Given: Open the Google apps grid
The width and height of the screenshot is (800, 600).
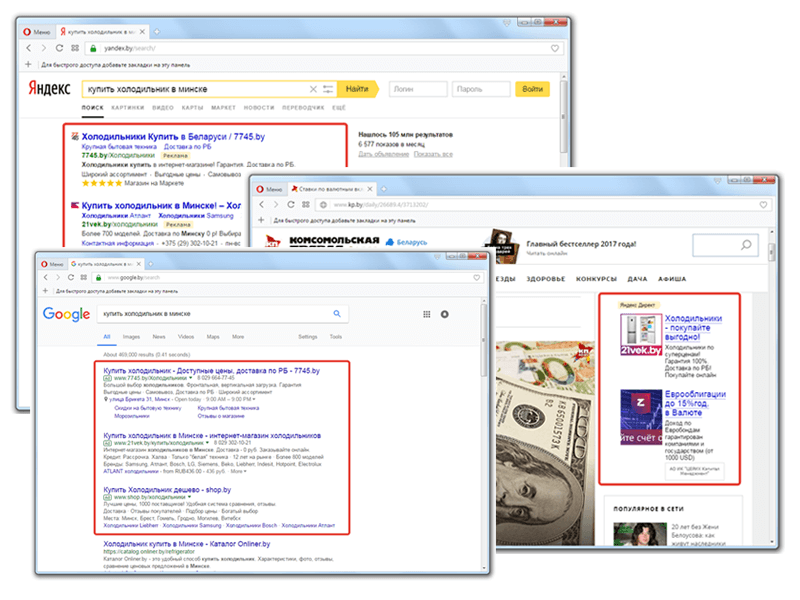Looking at the screenshot, I should [x=427, y=314].
